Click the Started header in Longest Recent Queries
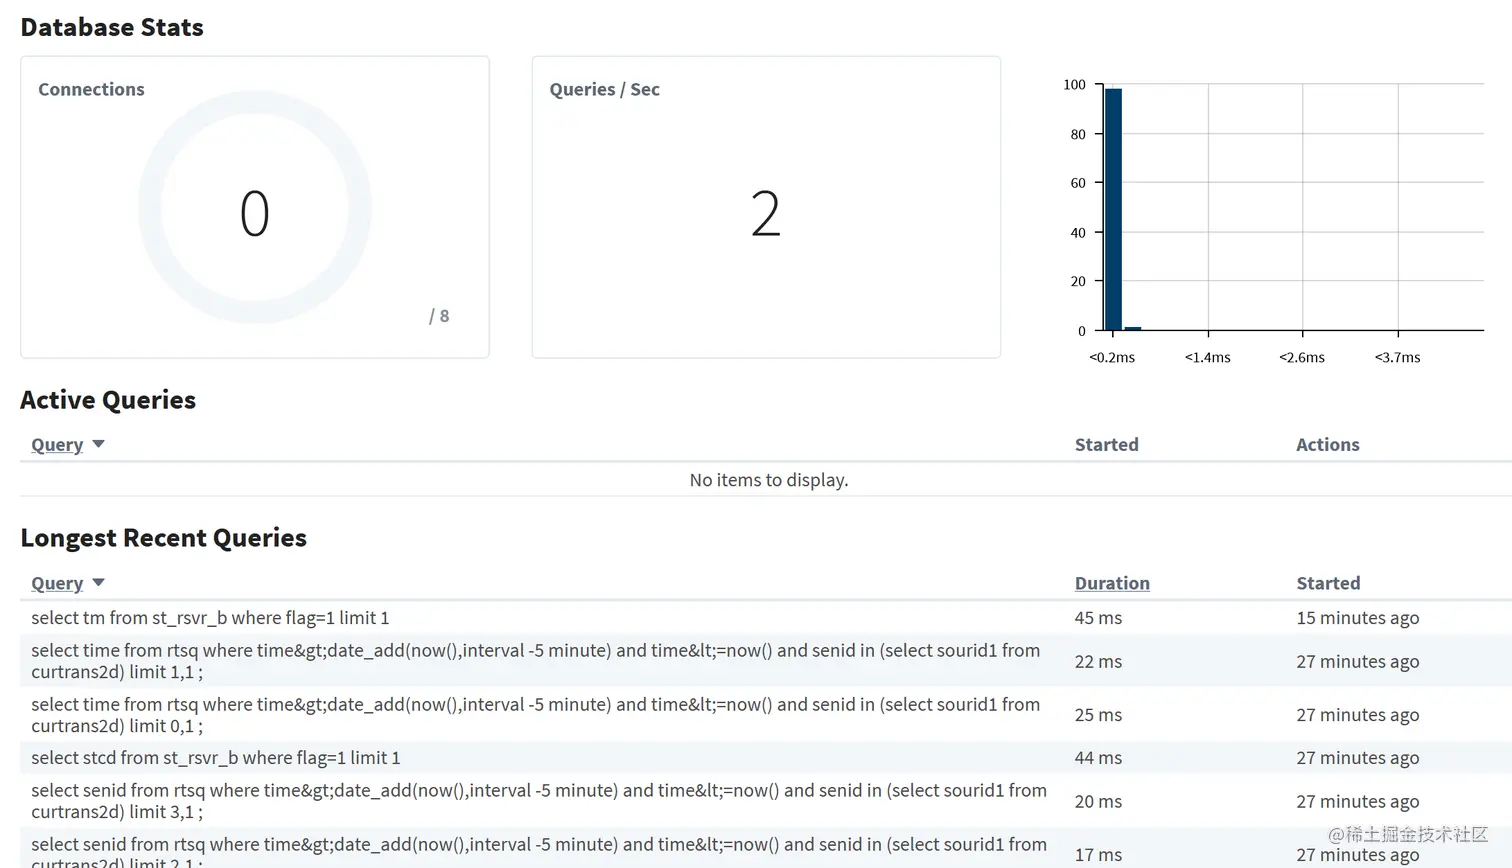This screenshot has width=1512, height=868. (x=1328, y=583)
